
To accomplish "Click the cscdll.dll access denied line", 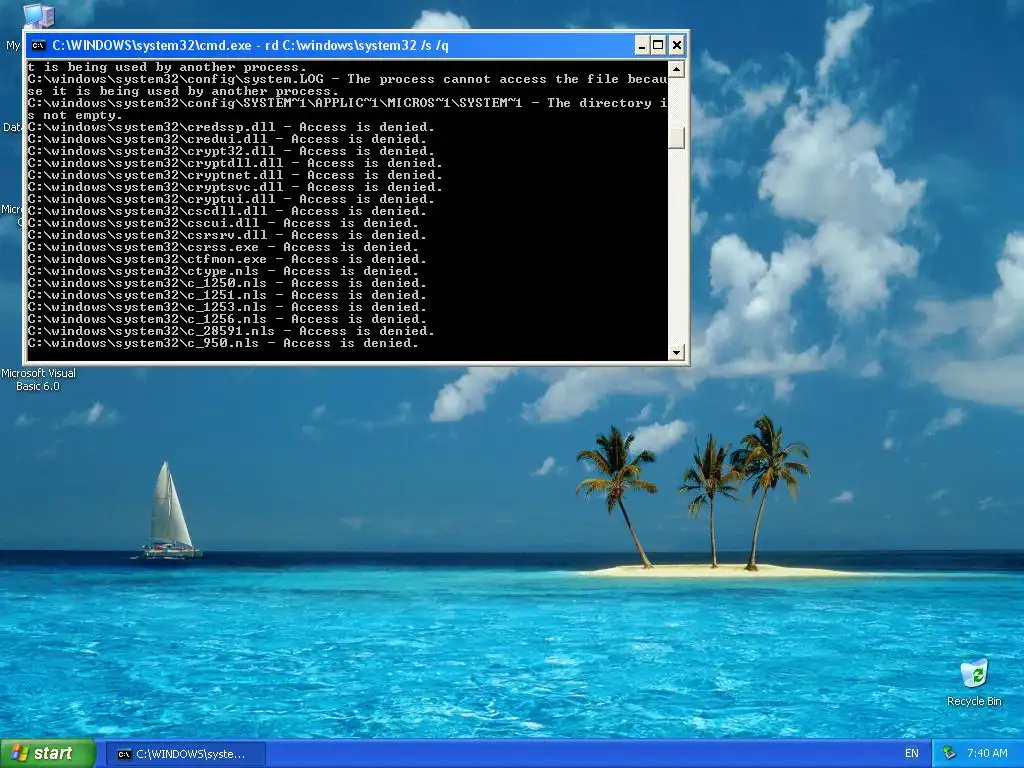I will coord(227,211).
